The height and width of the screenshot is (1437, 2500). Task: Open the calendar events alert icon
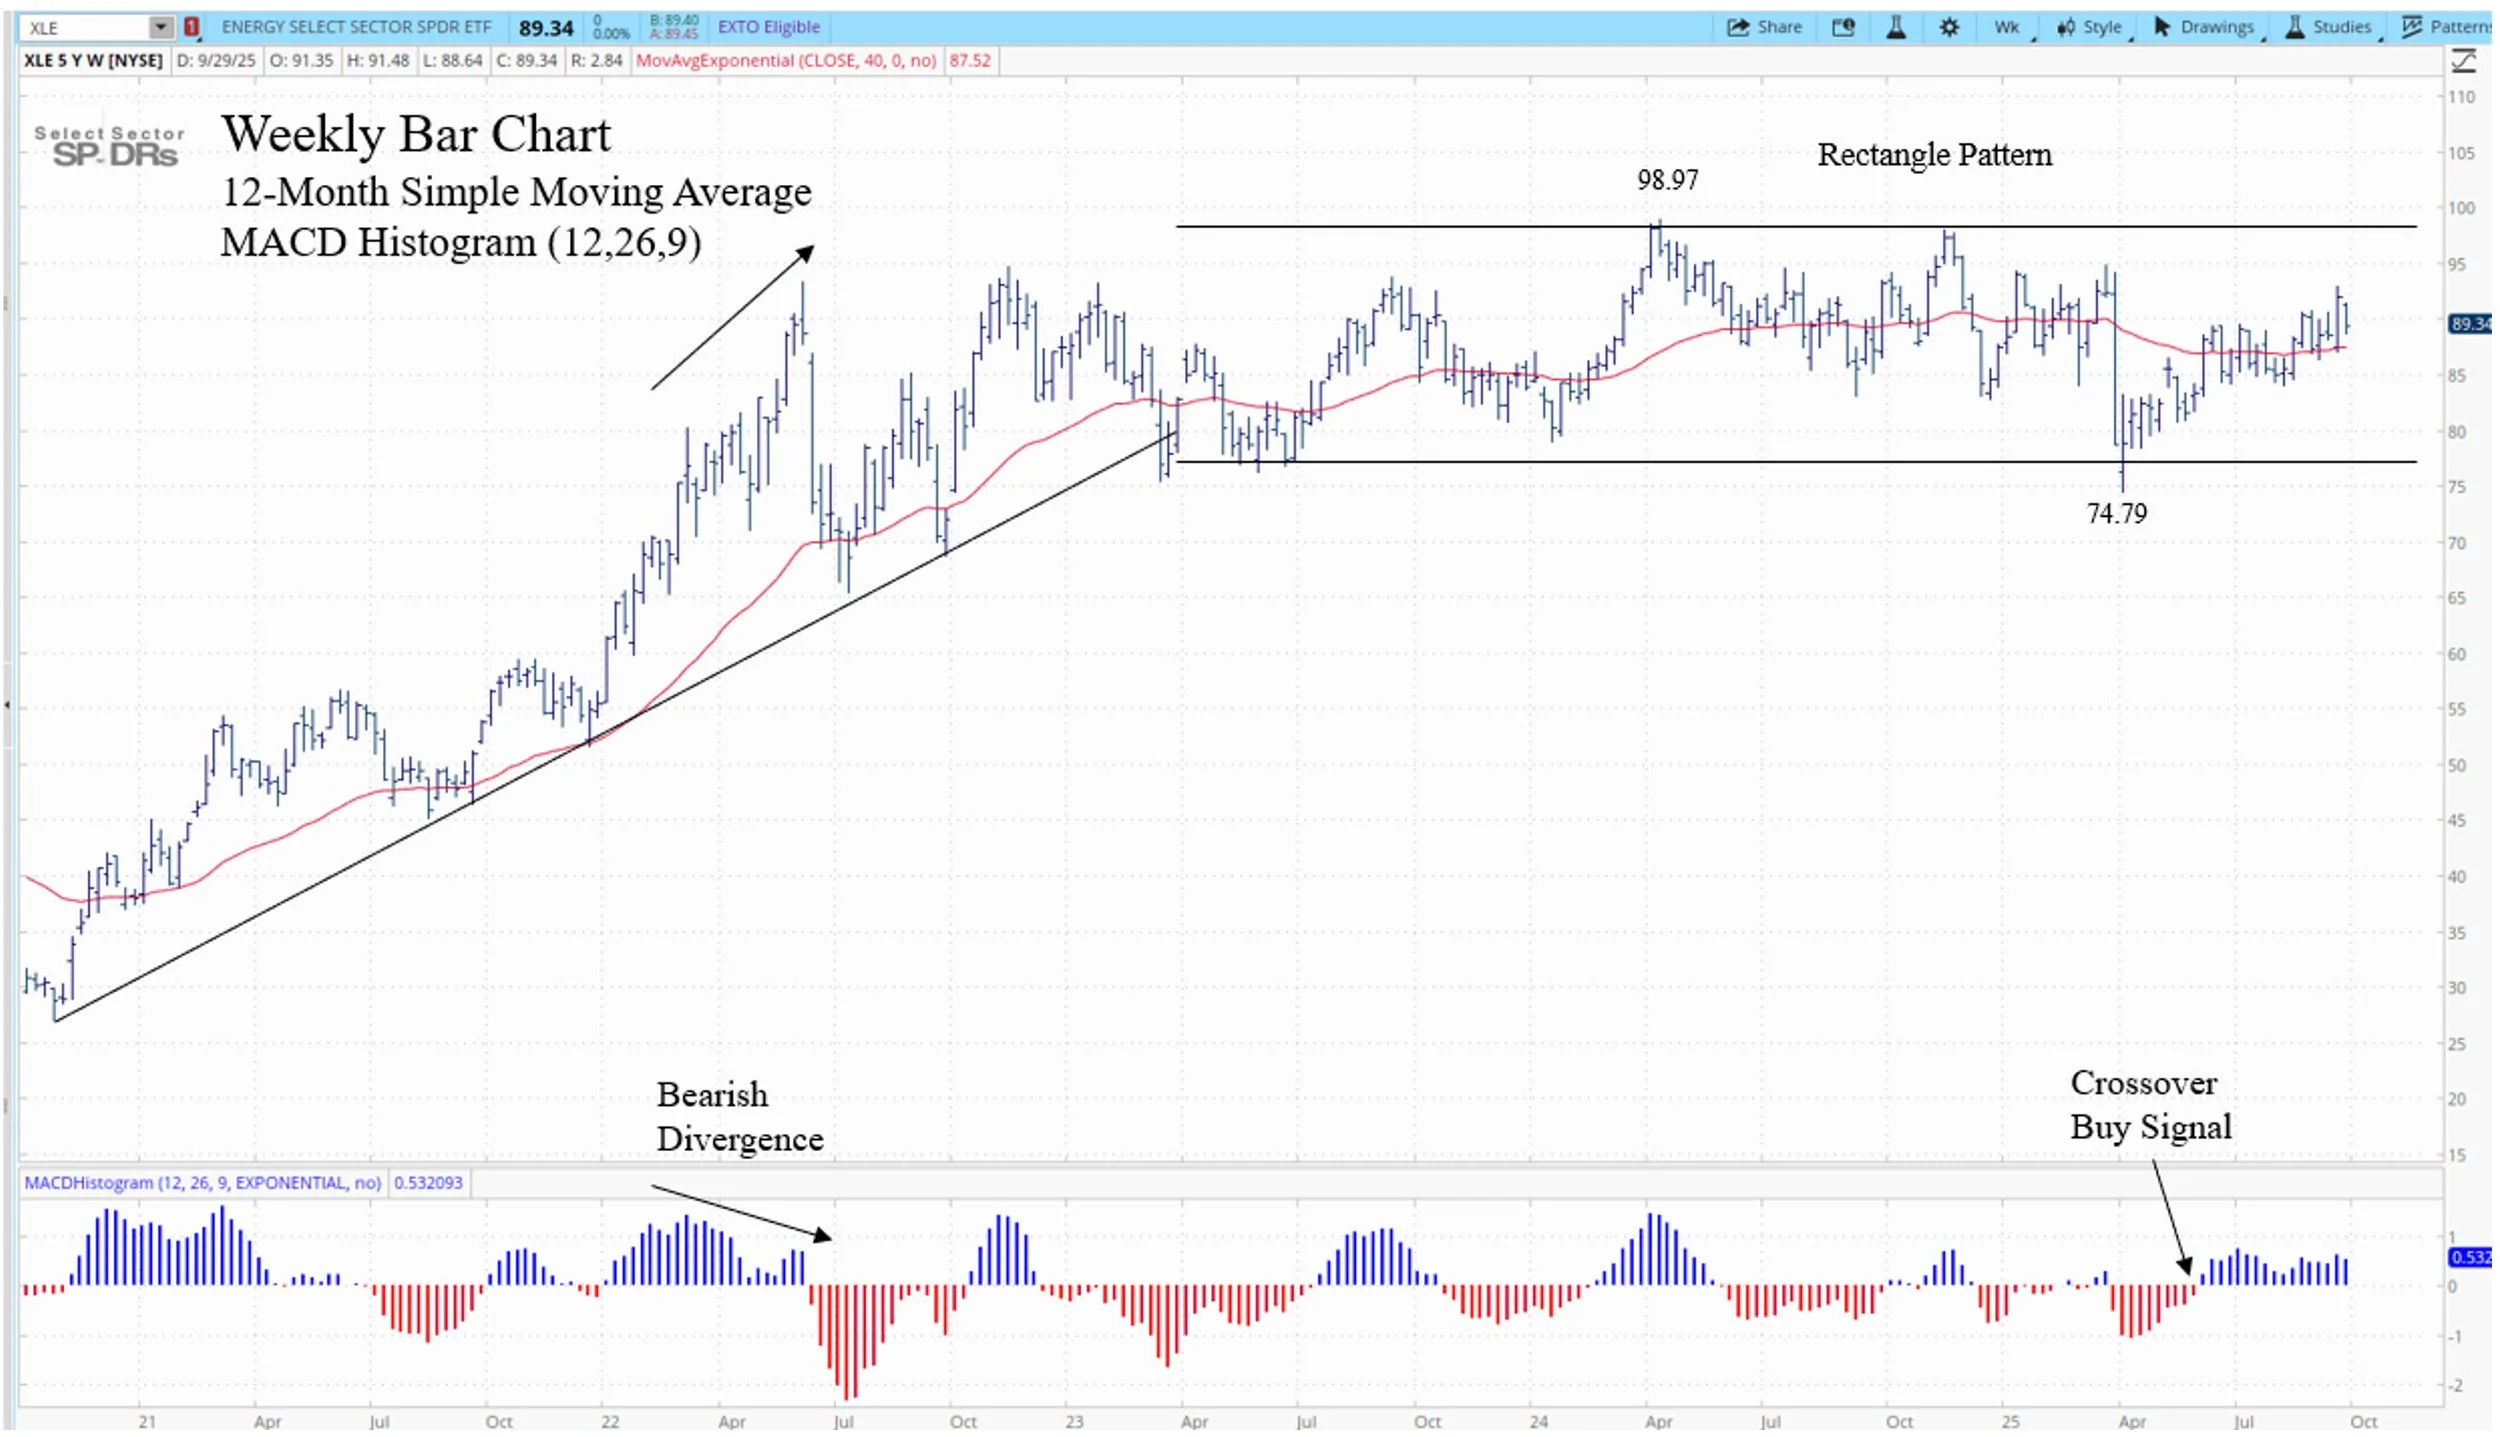[x=1843, y=27]
